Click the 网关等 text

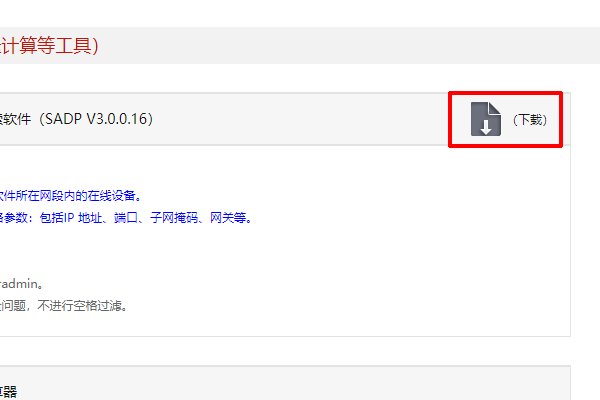pyautogui.click(x=228, y=218)
